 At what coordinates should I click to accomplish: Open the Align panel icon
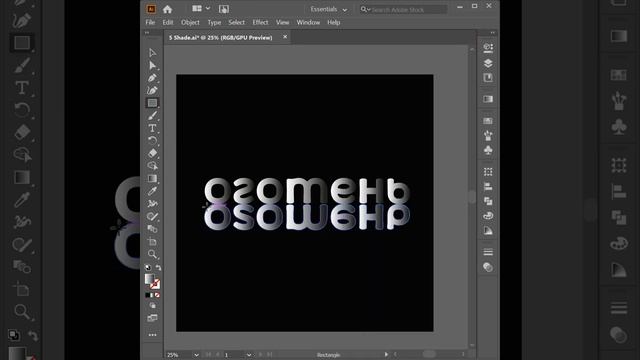(488, 187)
